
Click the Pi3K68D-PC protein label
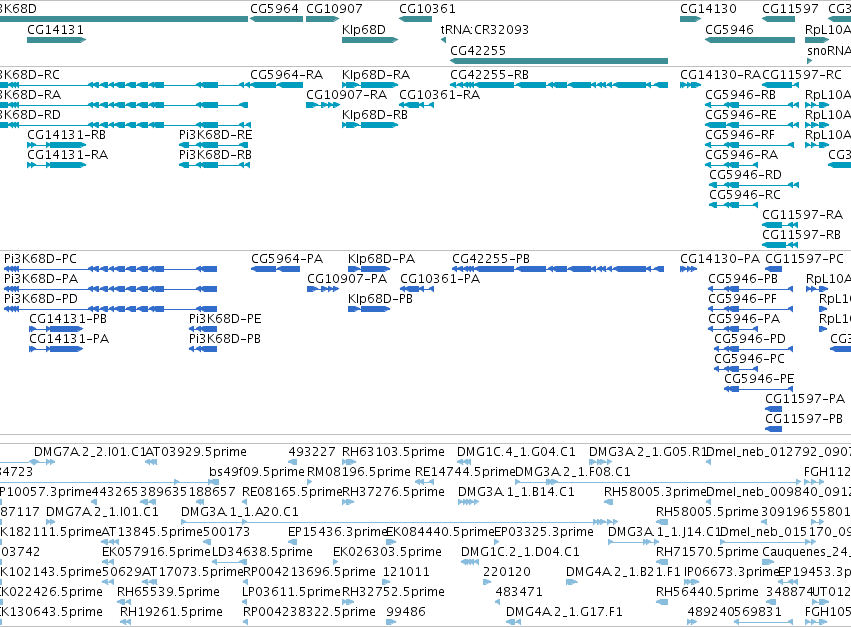point(40,258)
